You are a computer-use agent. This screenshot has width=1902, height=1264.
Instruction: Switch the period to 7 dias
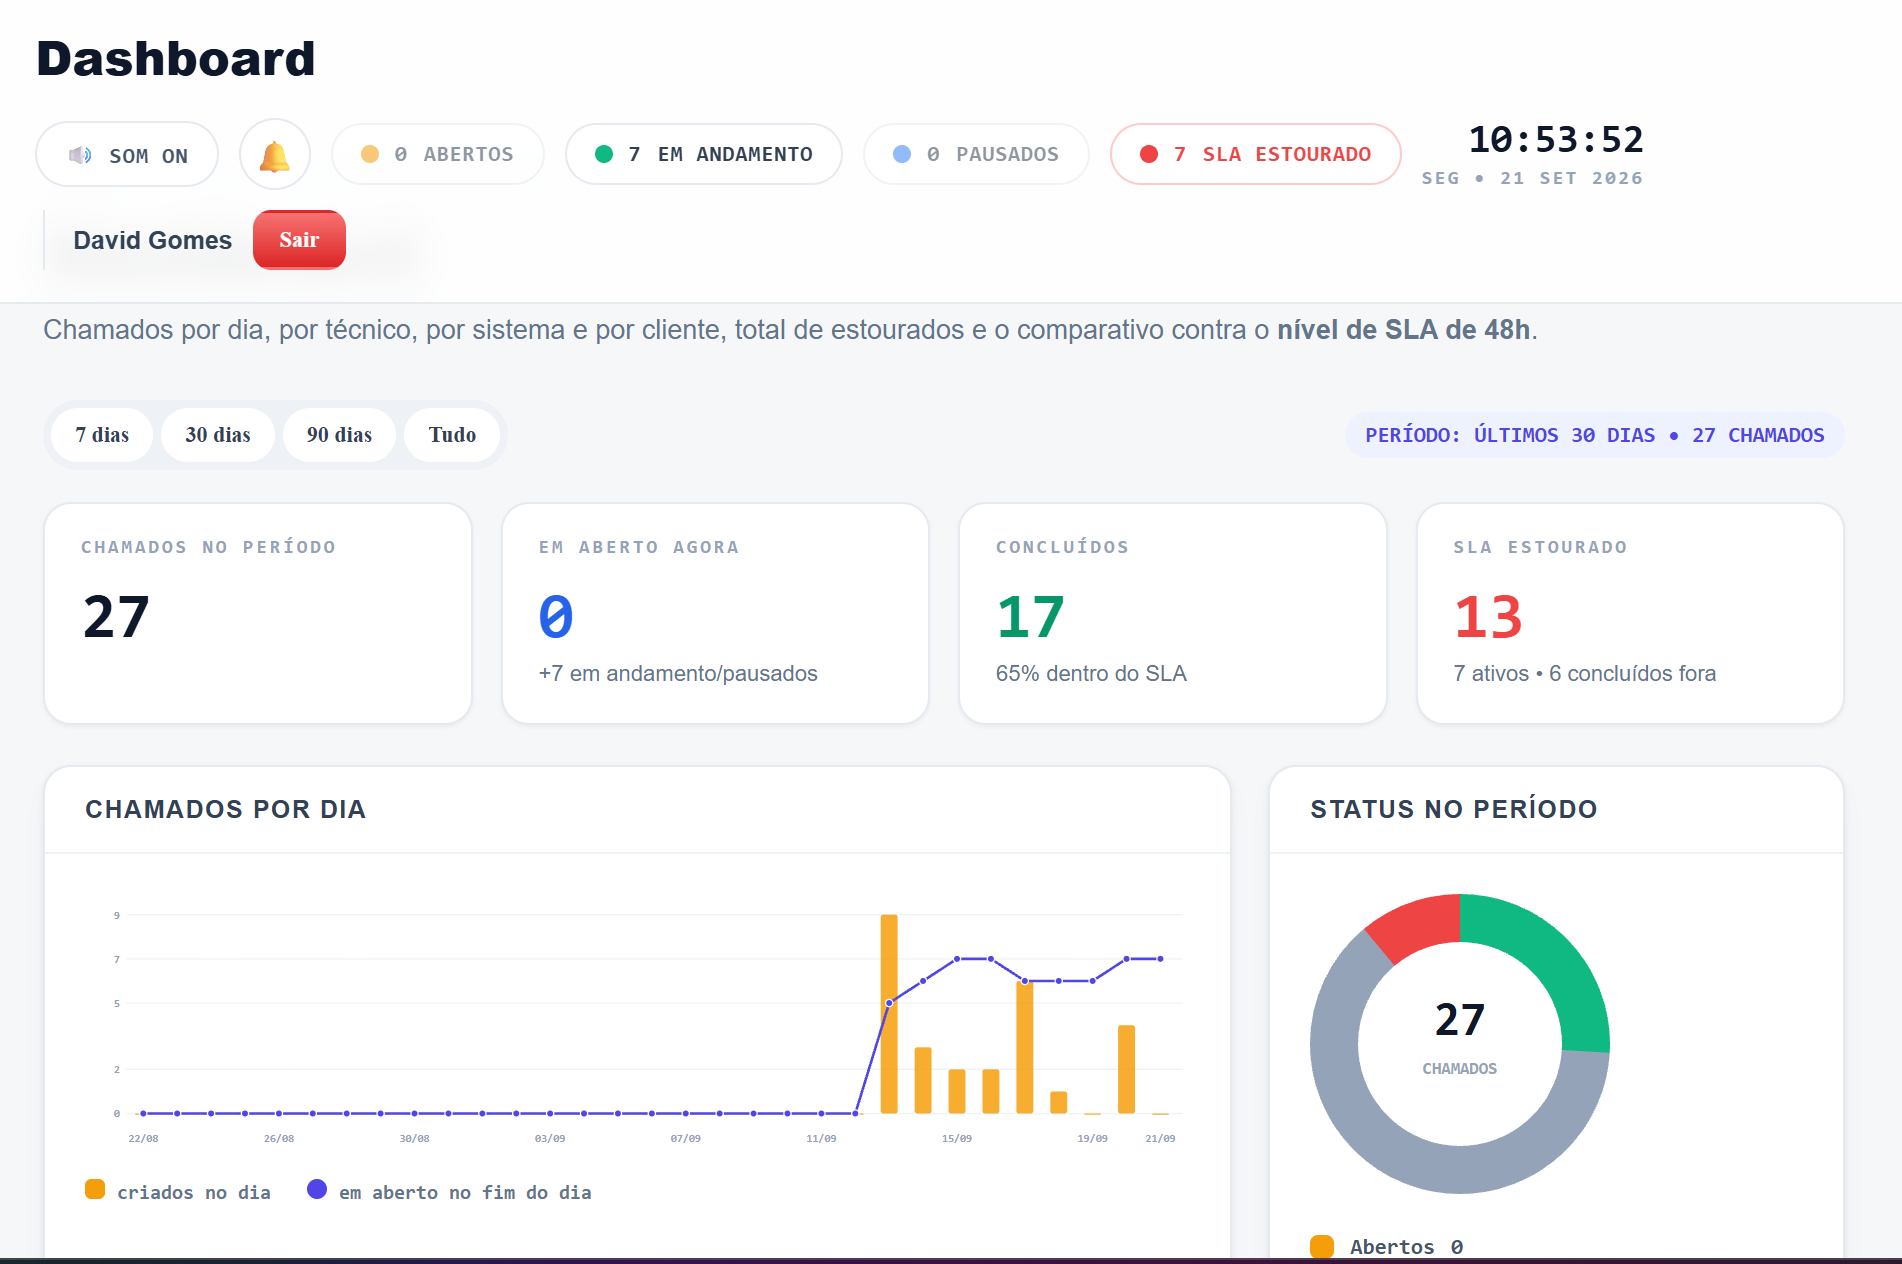[102, 435]
